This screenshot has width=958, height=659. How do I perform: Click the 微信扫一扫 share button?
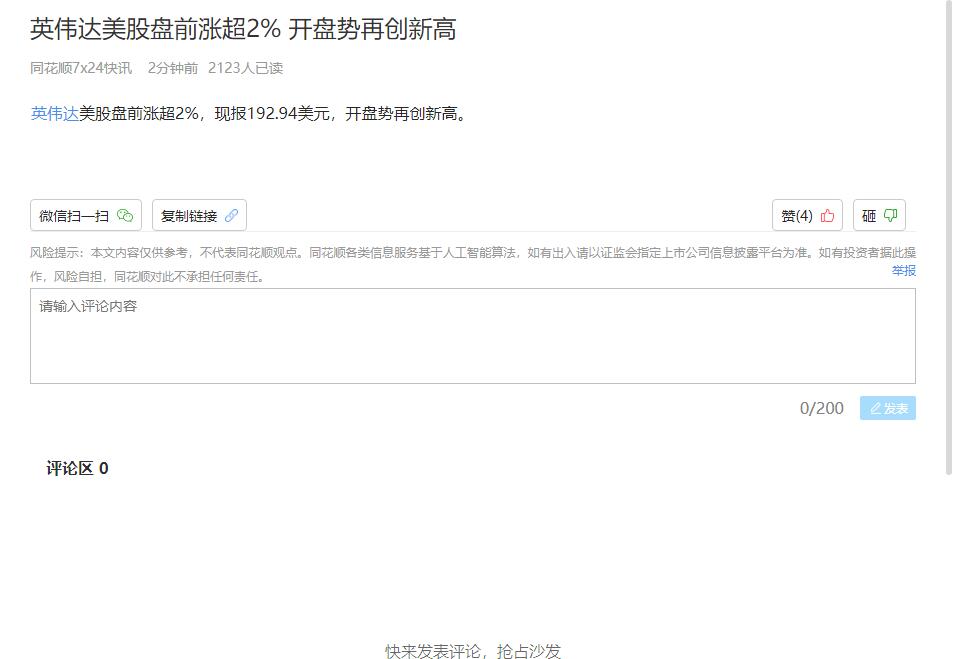[86, 216]
